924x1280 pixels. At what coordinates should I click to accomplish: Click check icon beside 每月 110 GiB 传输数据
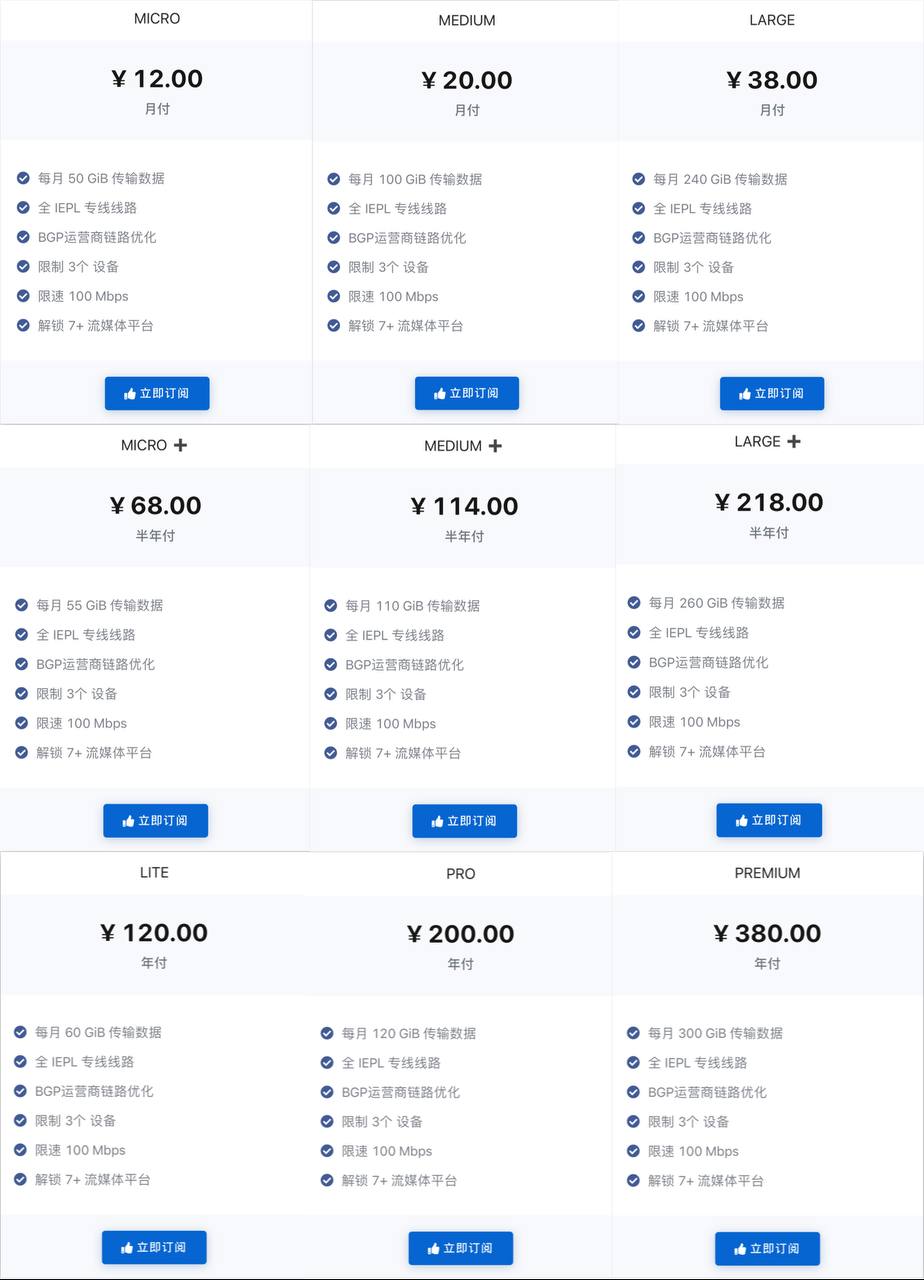pyautogui.click(x=331, y=605)
